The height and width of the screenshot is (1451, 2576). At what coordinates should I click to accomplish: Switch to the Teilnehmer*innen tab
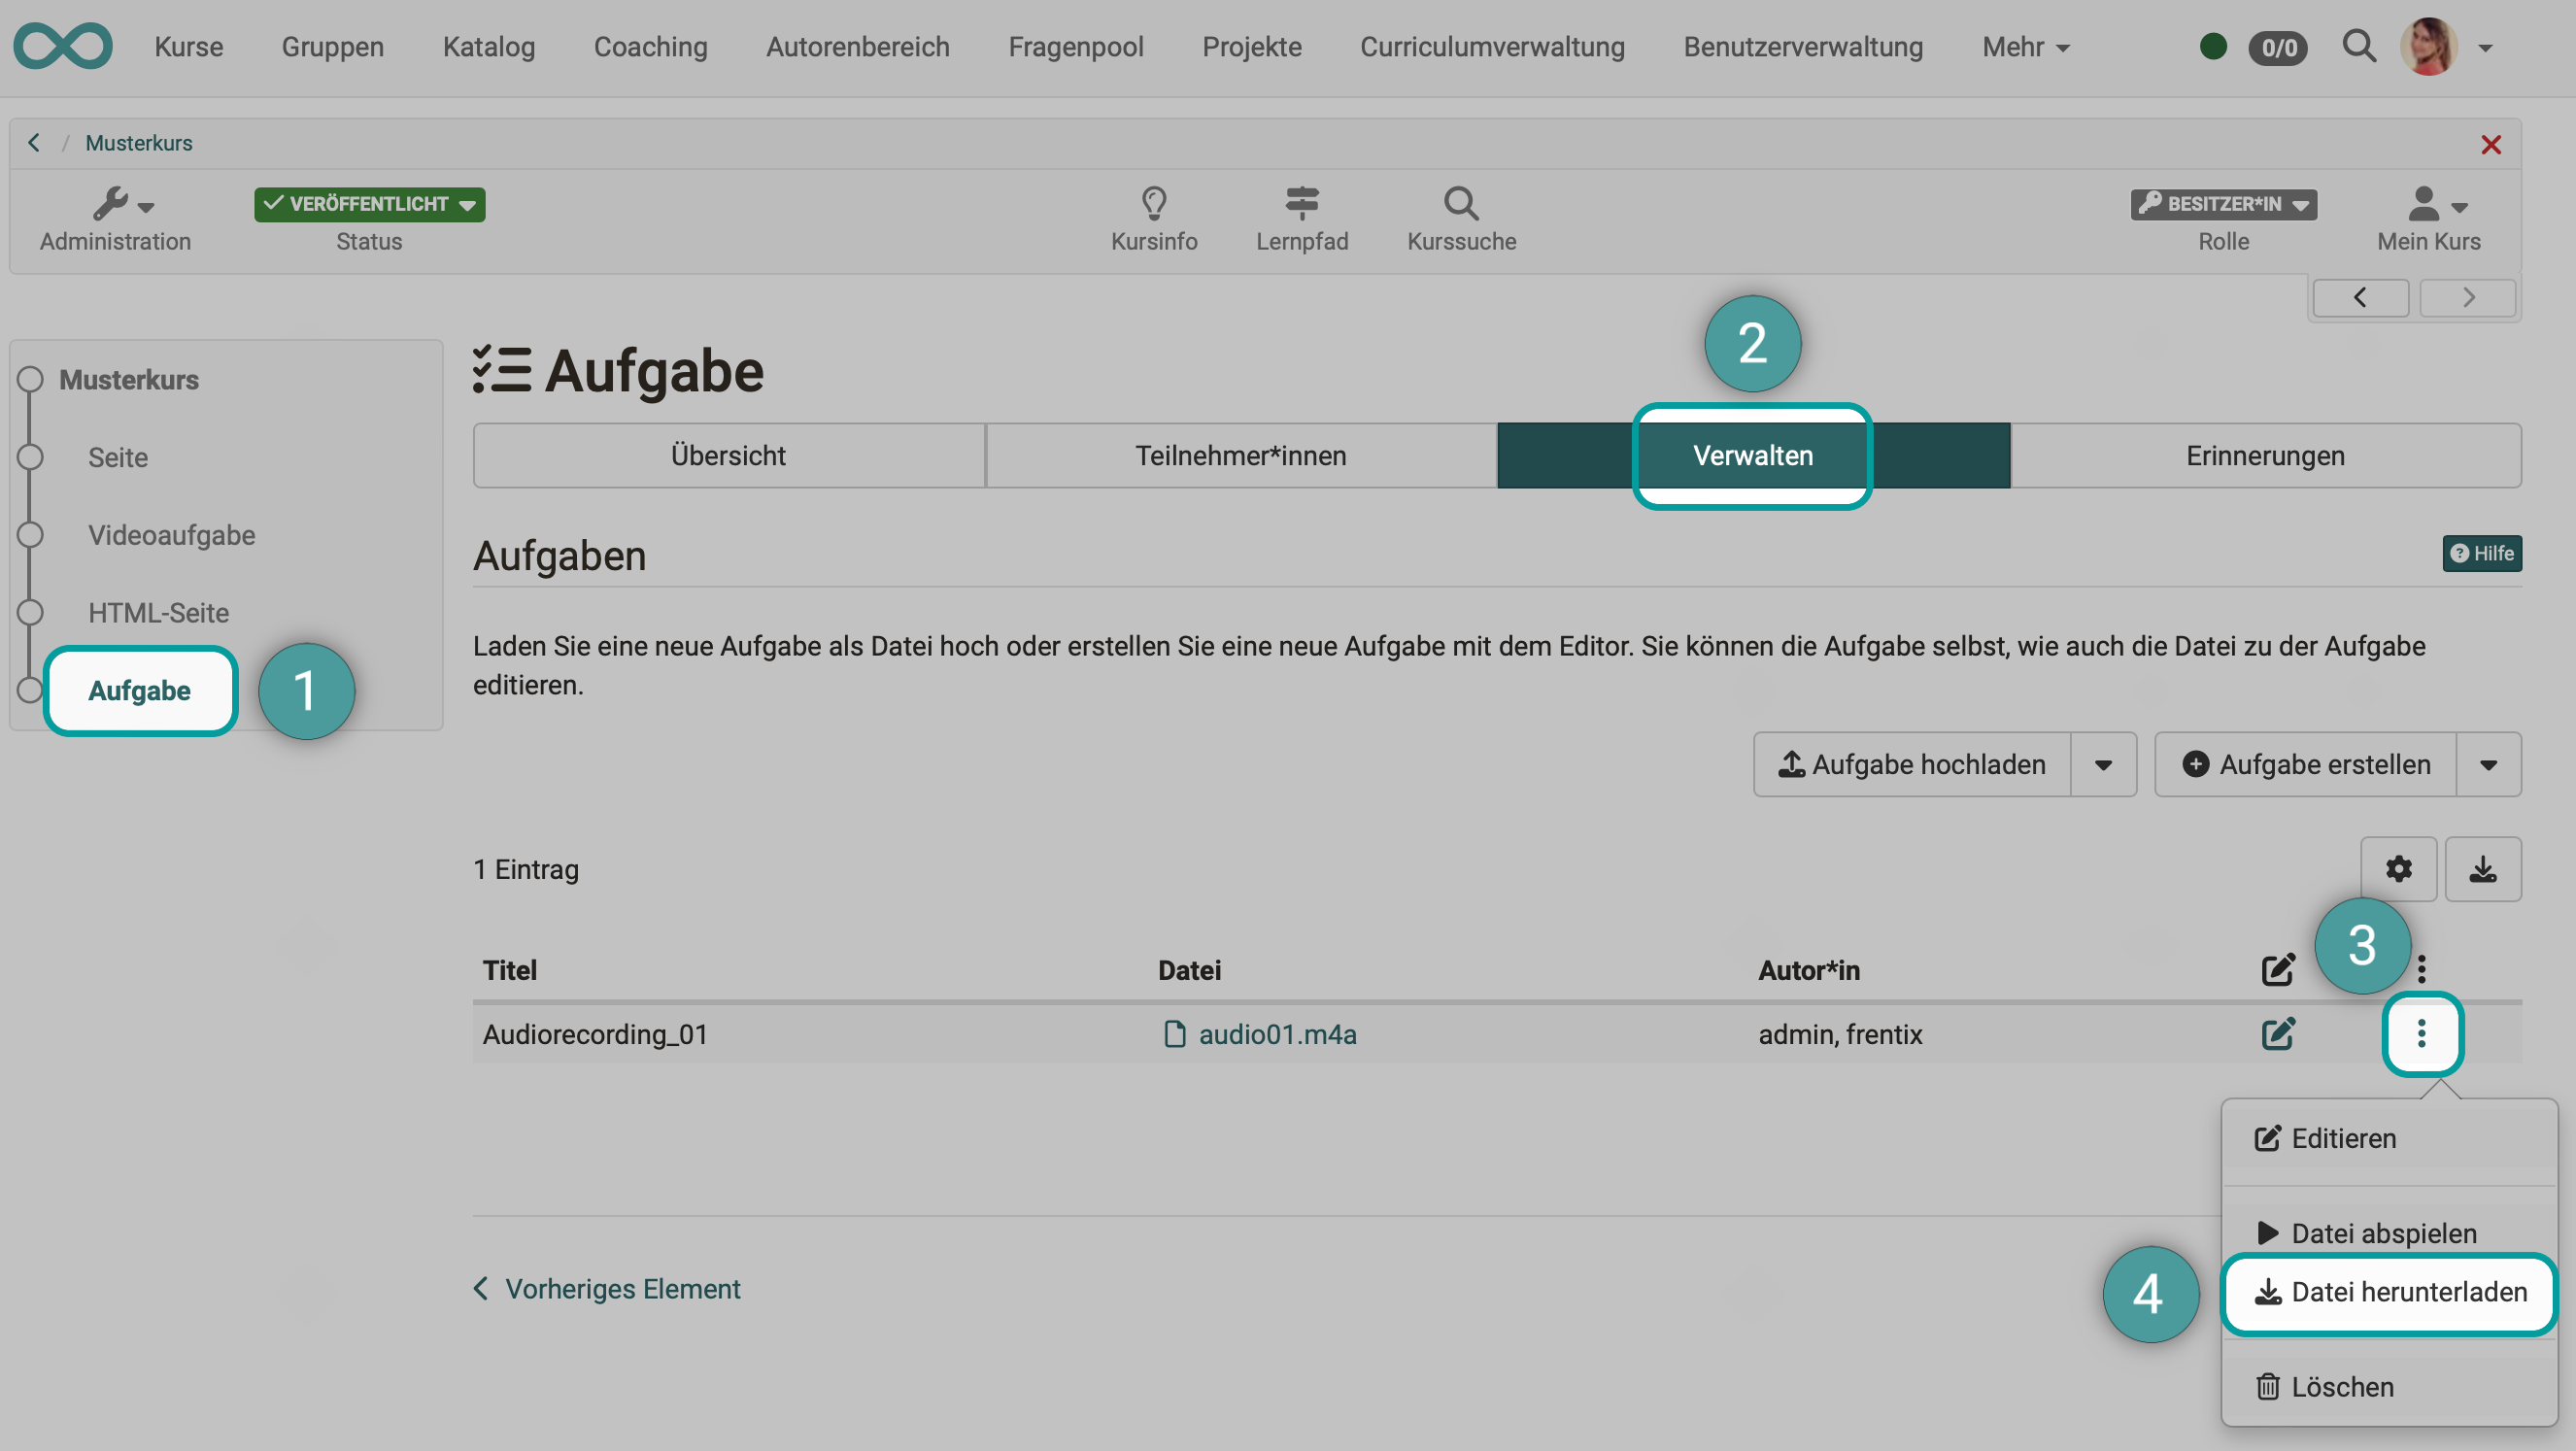[x=1240, y=455]
